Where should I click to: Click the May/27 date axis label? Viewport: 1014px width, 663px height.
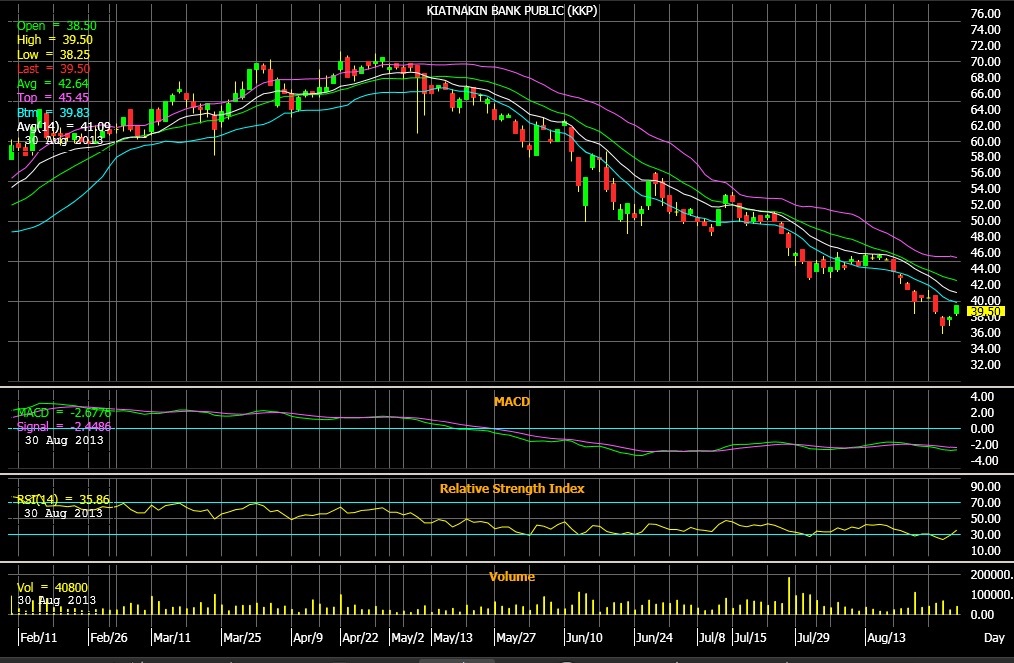coord(515,638)
